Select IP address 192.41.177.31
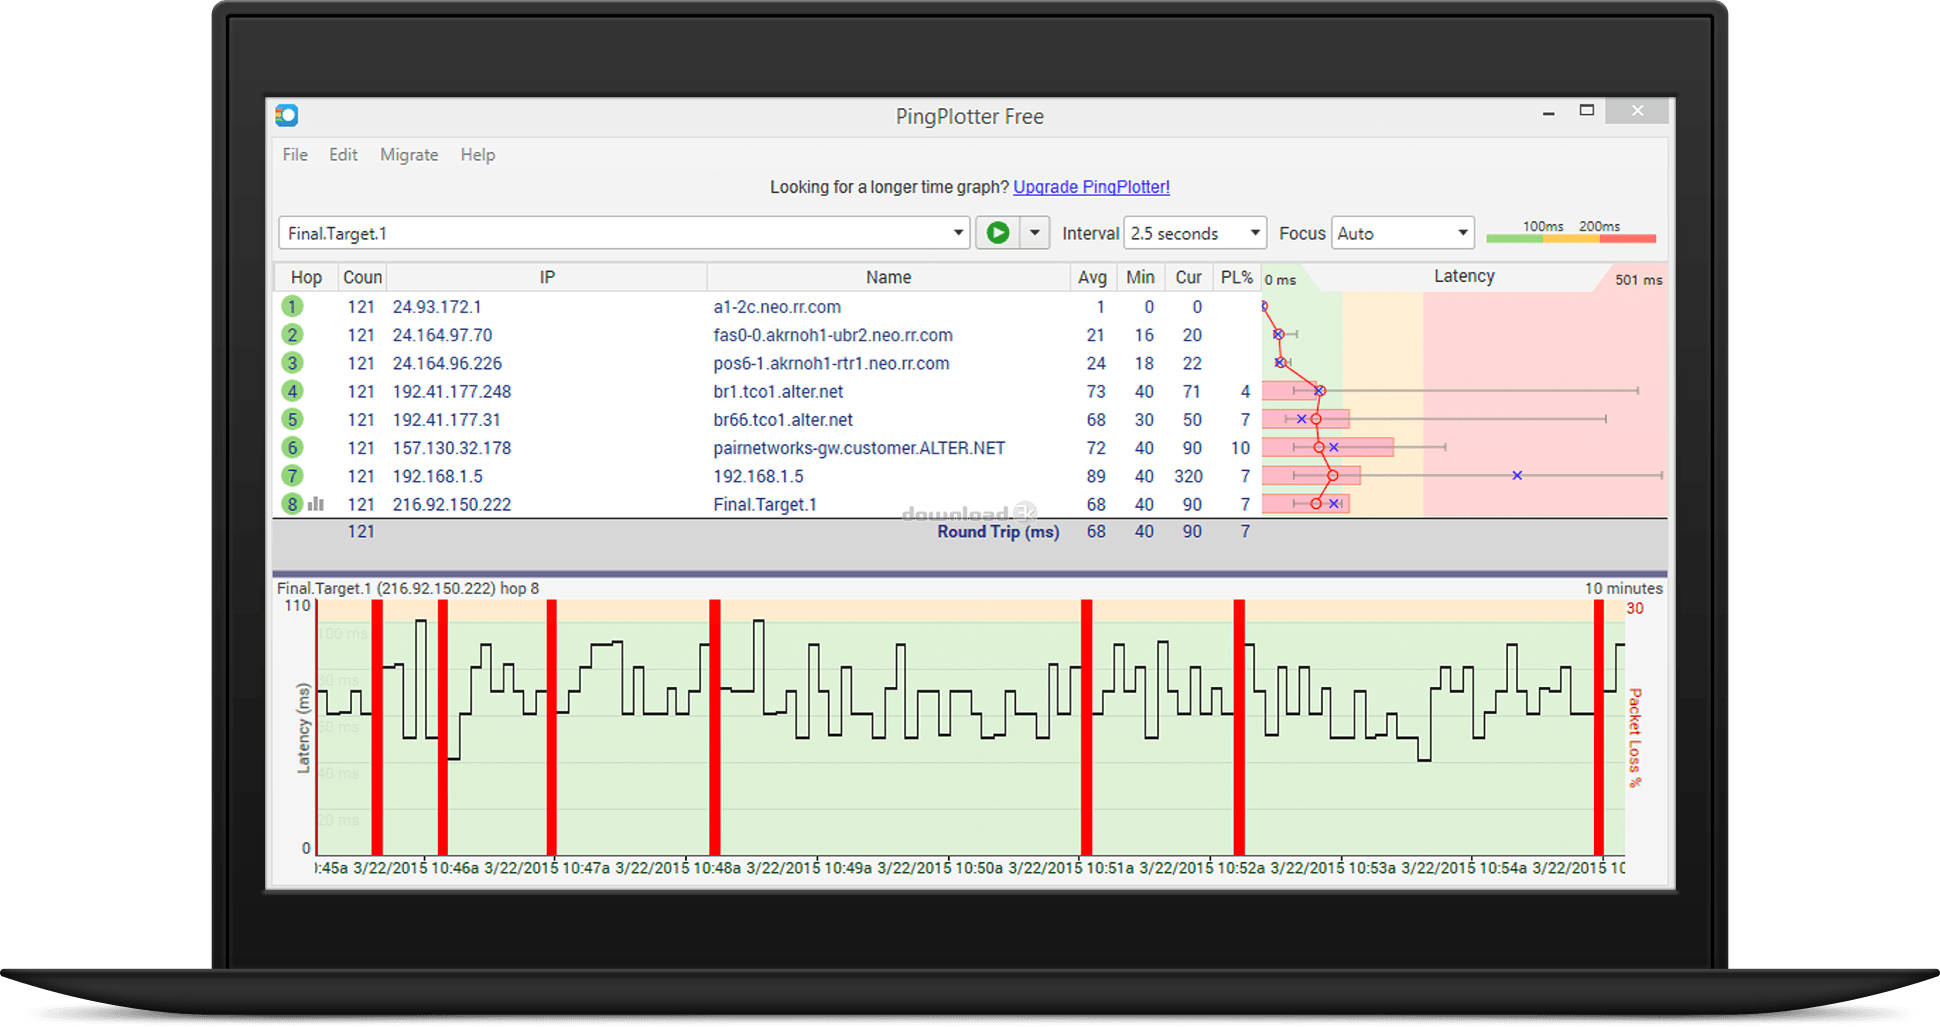 (x=446, y=420)
